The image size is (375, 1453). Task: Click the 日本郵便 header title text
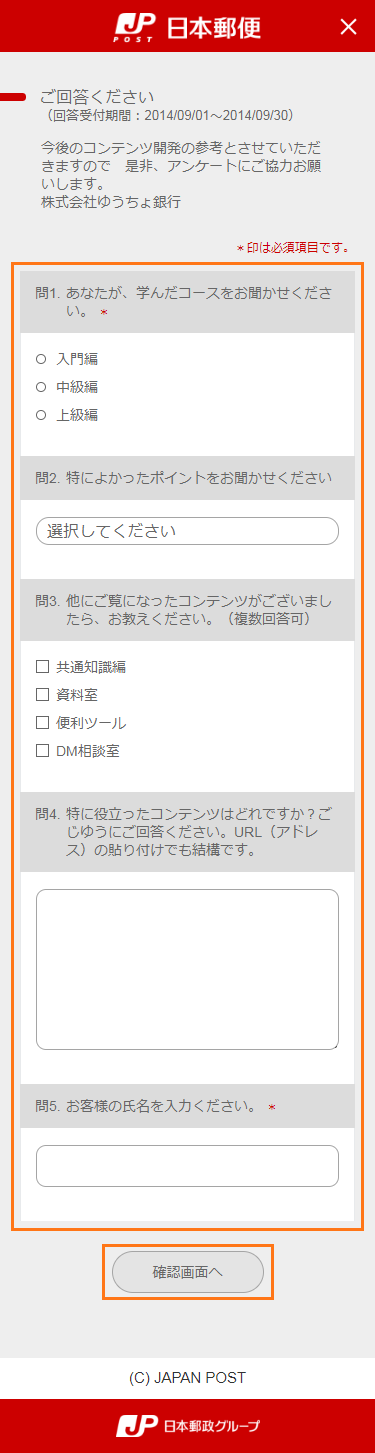[x=213, y=27]
